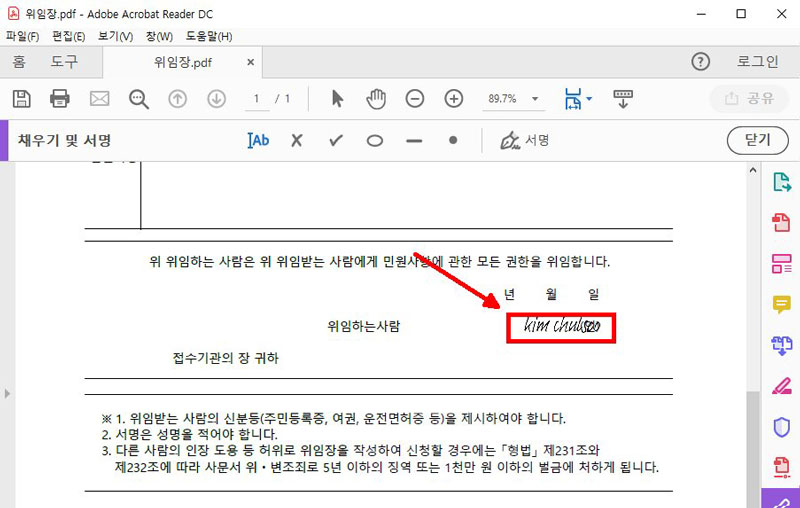Open the 서명 signature dropdown
Viewport: 800px width, 508px height.
[x=525, y=140]
